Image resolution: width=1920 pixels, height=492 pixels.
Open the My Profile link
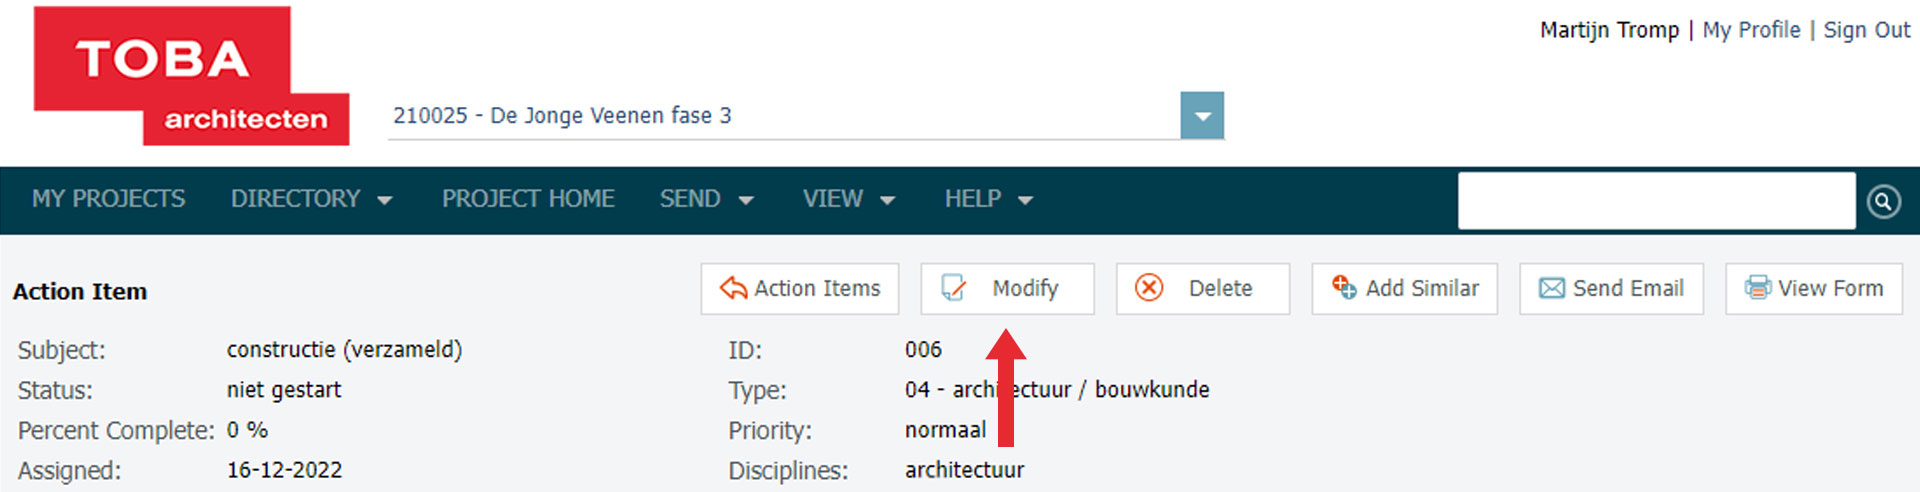pos(1751,30)
